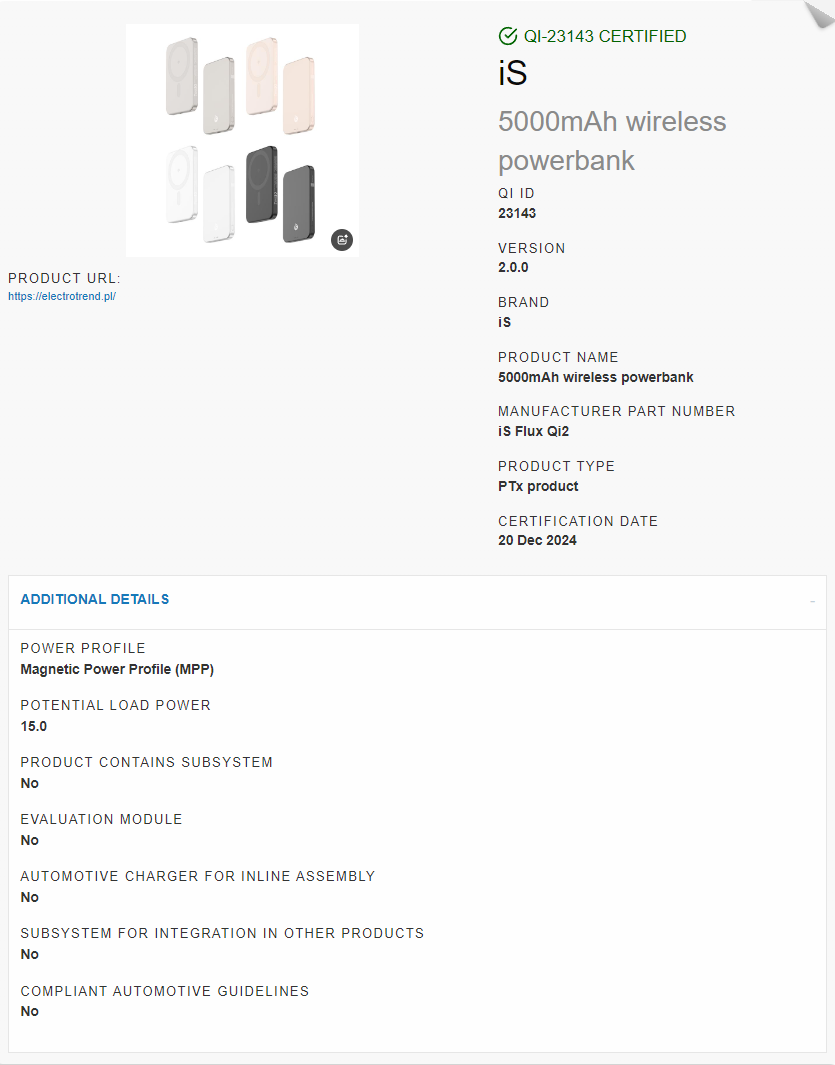Select the potential load power value 15.0
The image size is (835, 1065).
pos(33,726)
